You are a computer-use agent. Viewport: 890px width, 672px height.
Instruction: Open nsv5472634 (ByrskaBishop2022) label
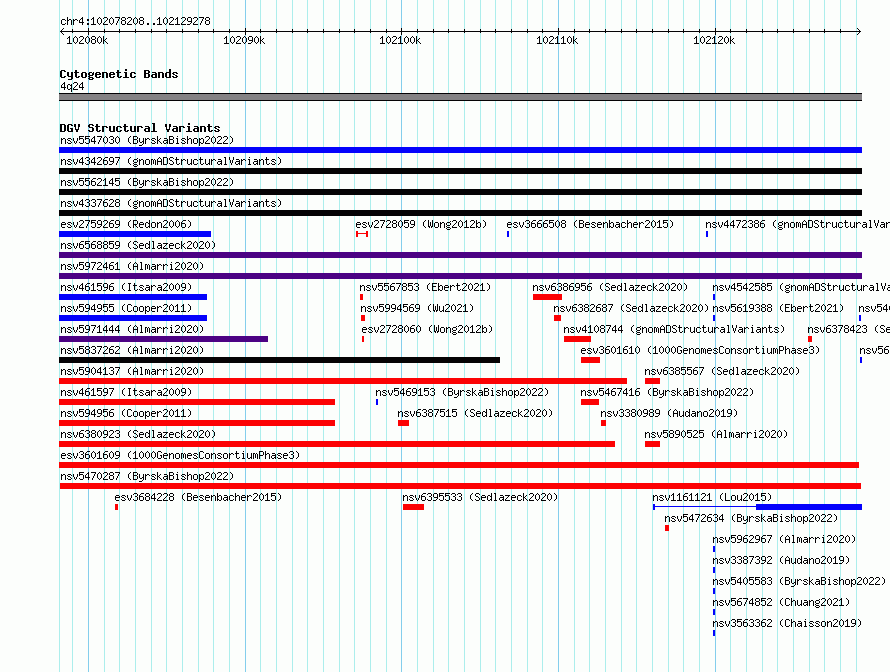(x=751, y=518)
